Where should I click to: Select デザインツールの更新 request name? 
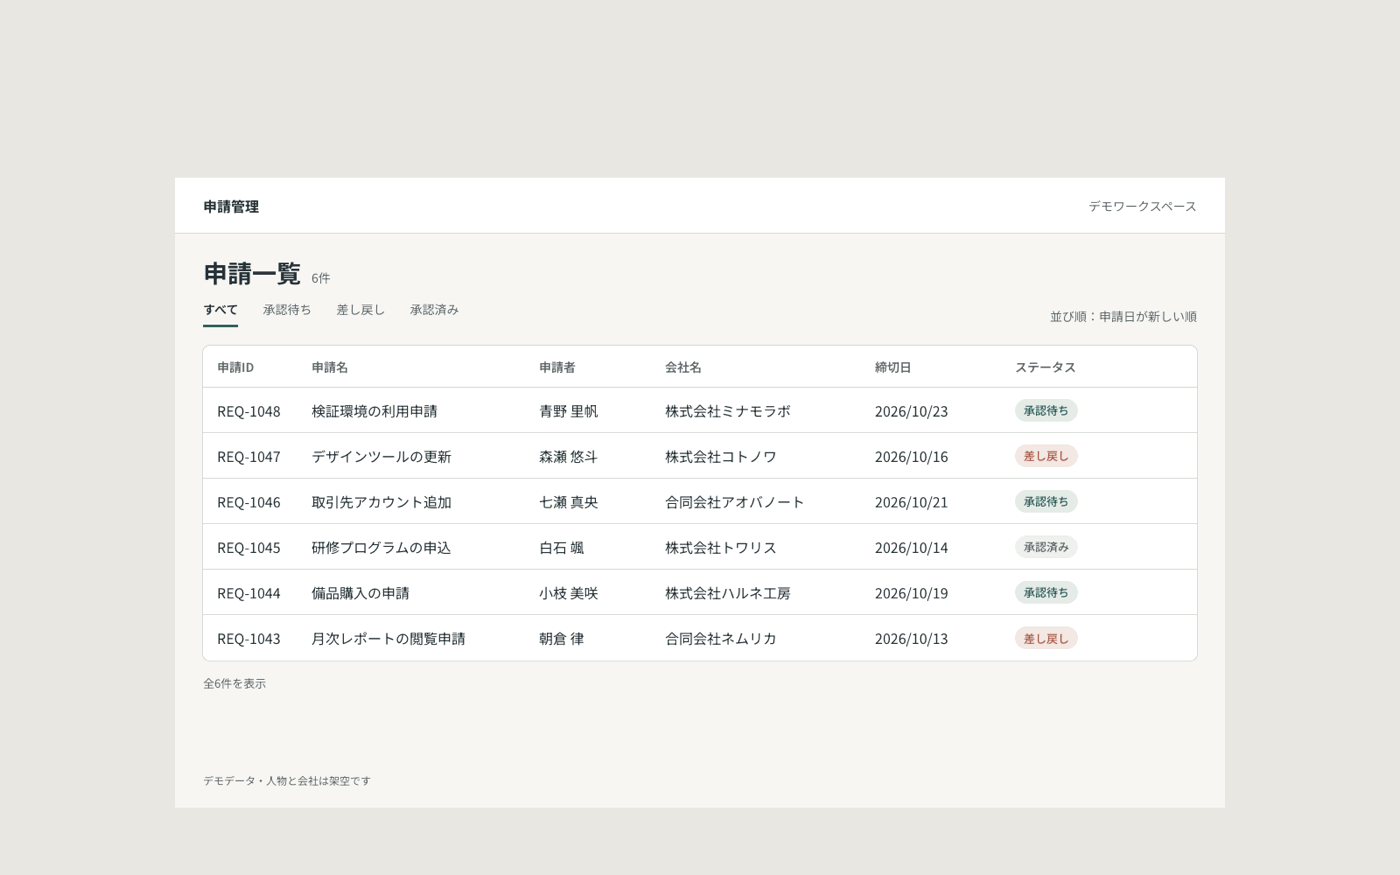pos(381,457)
